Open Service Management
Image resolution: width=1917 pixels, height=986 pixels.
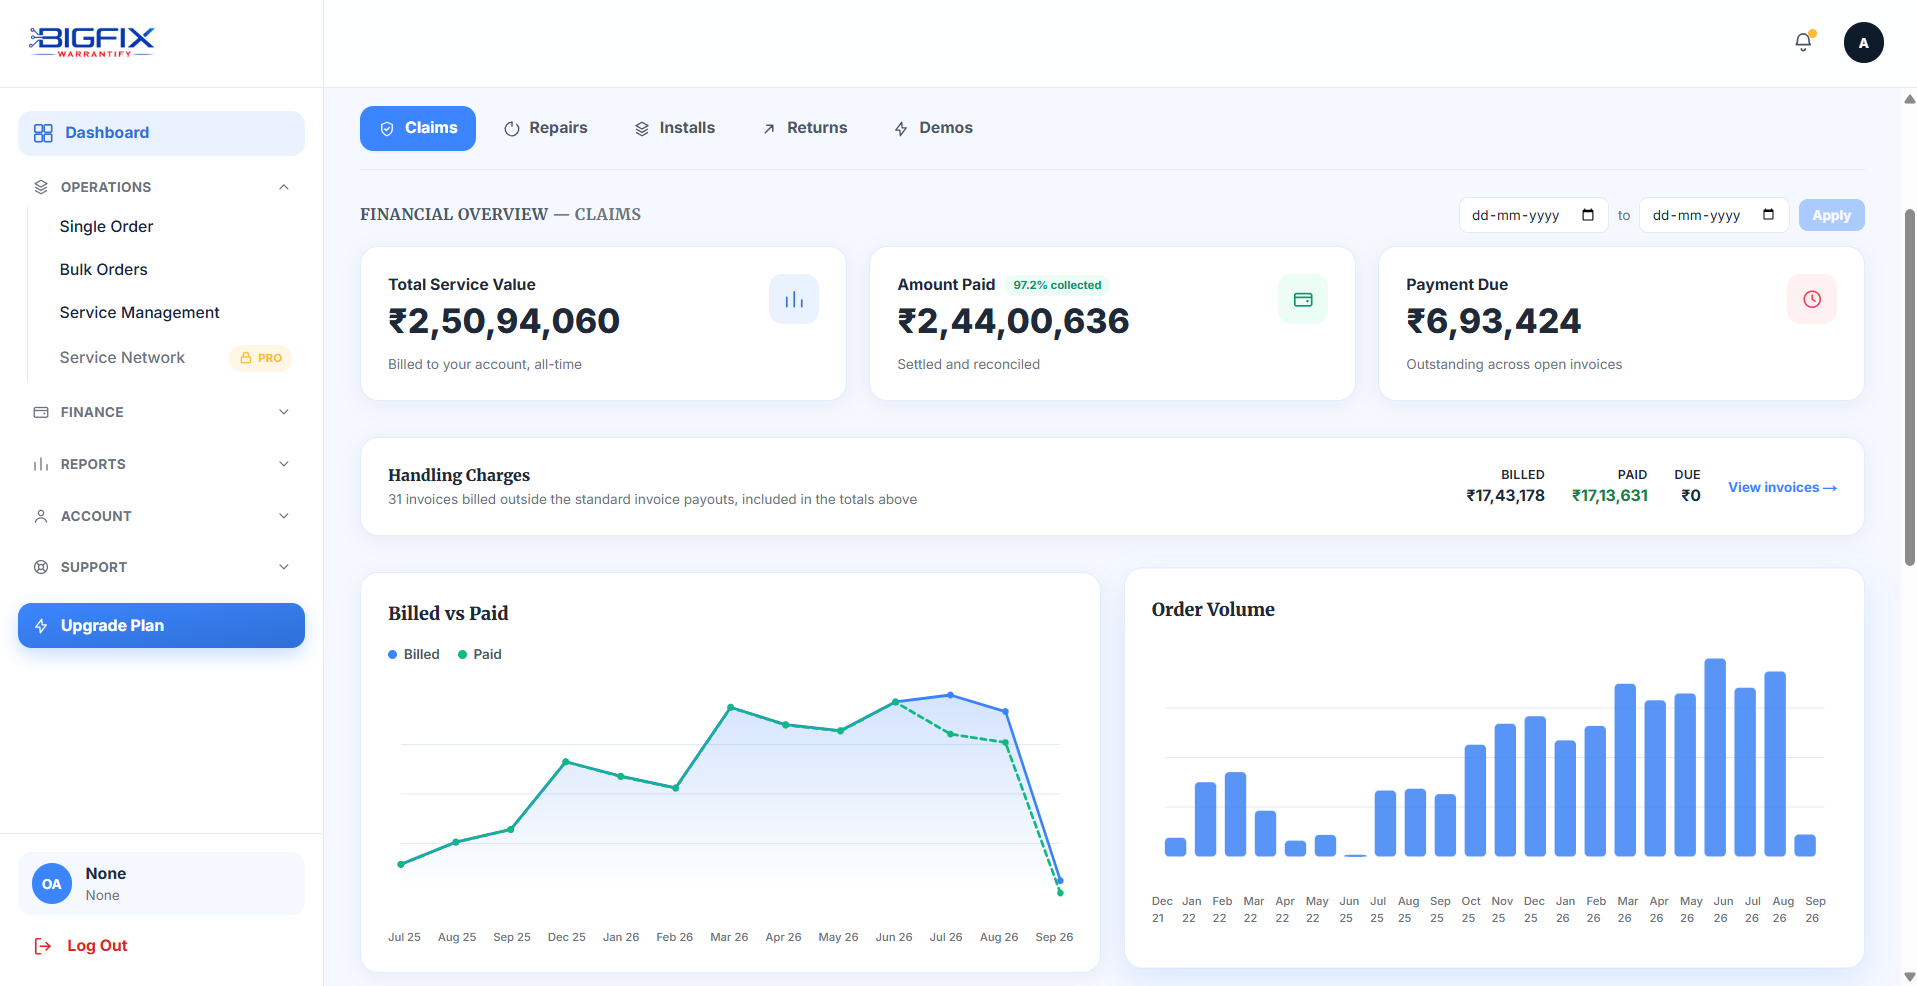(139, 313)
